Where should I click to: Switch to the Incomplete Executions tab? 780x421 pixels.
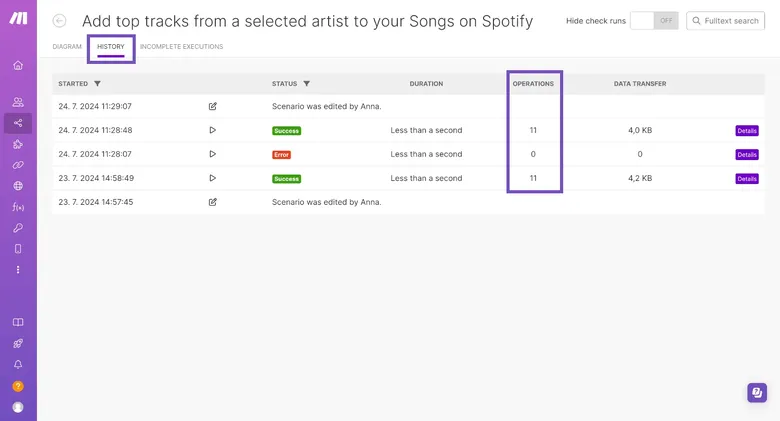pos(182,46)
